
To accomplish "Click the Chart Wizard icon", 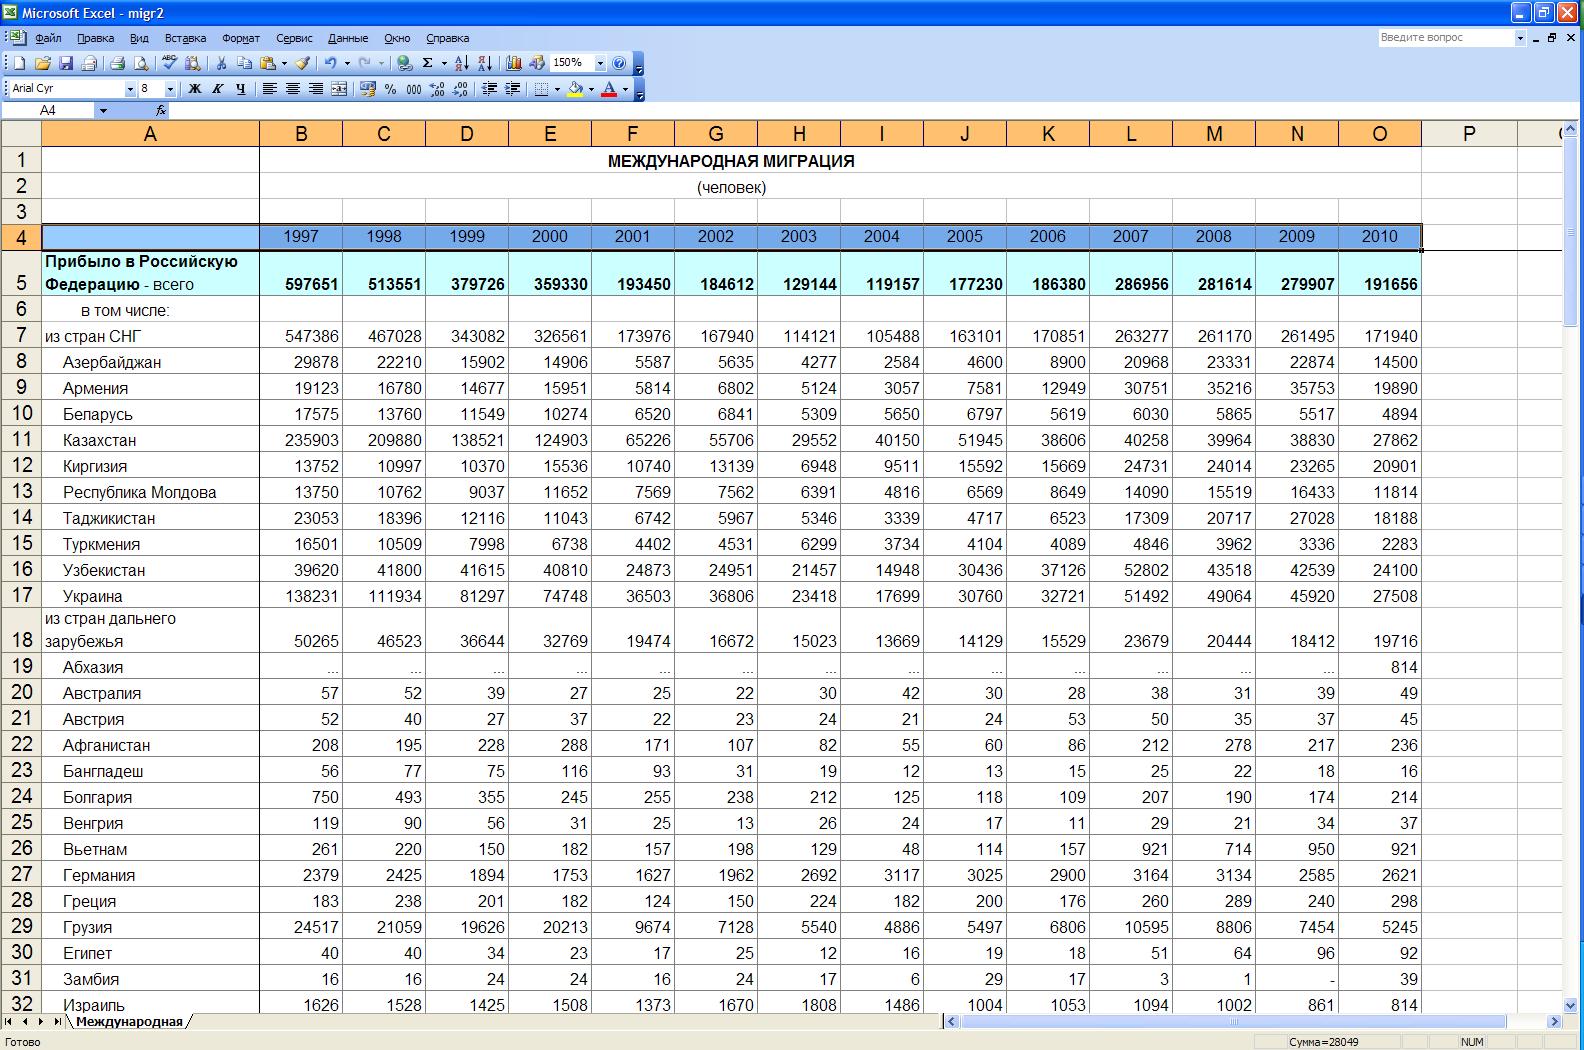I will coord(514,63).
